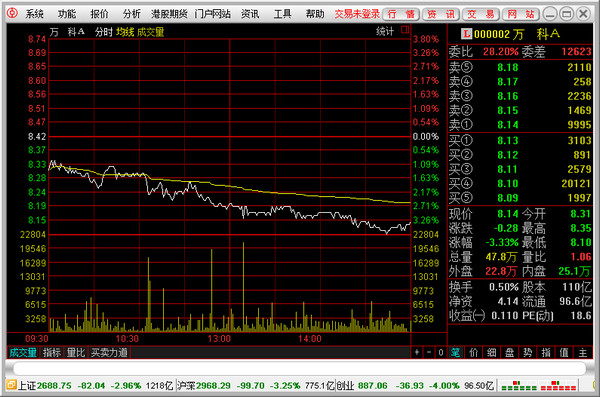
Task: Click the white command input bar
Action: tap(300, 369)
